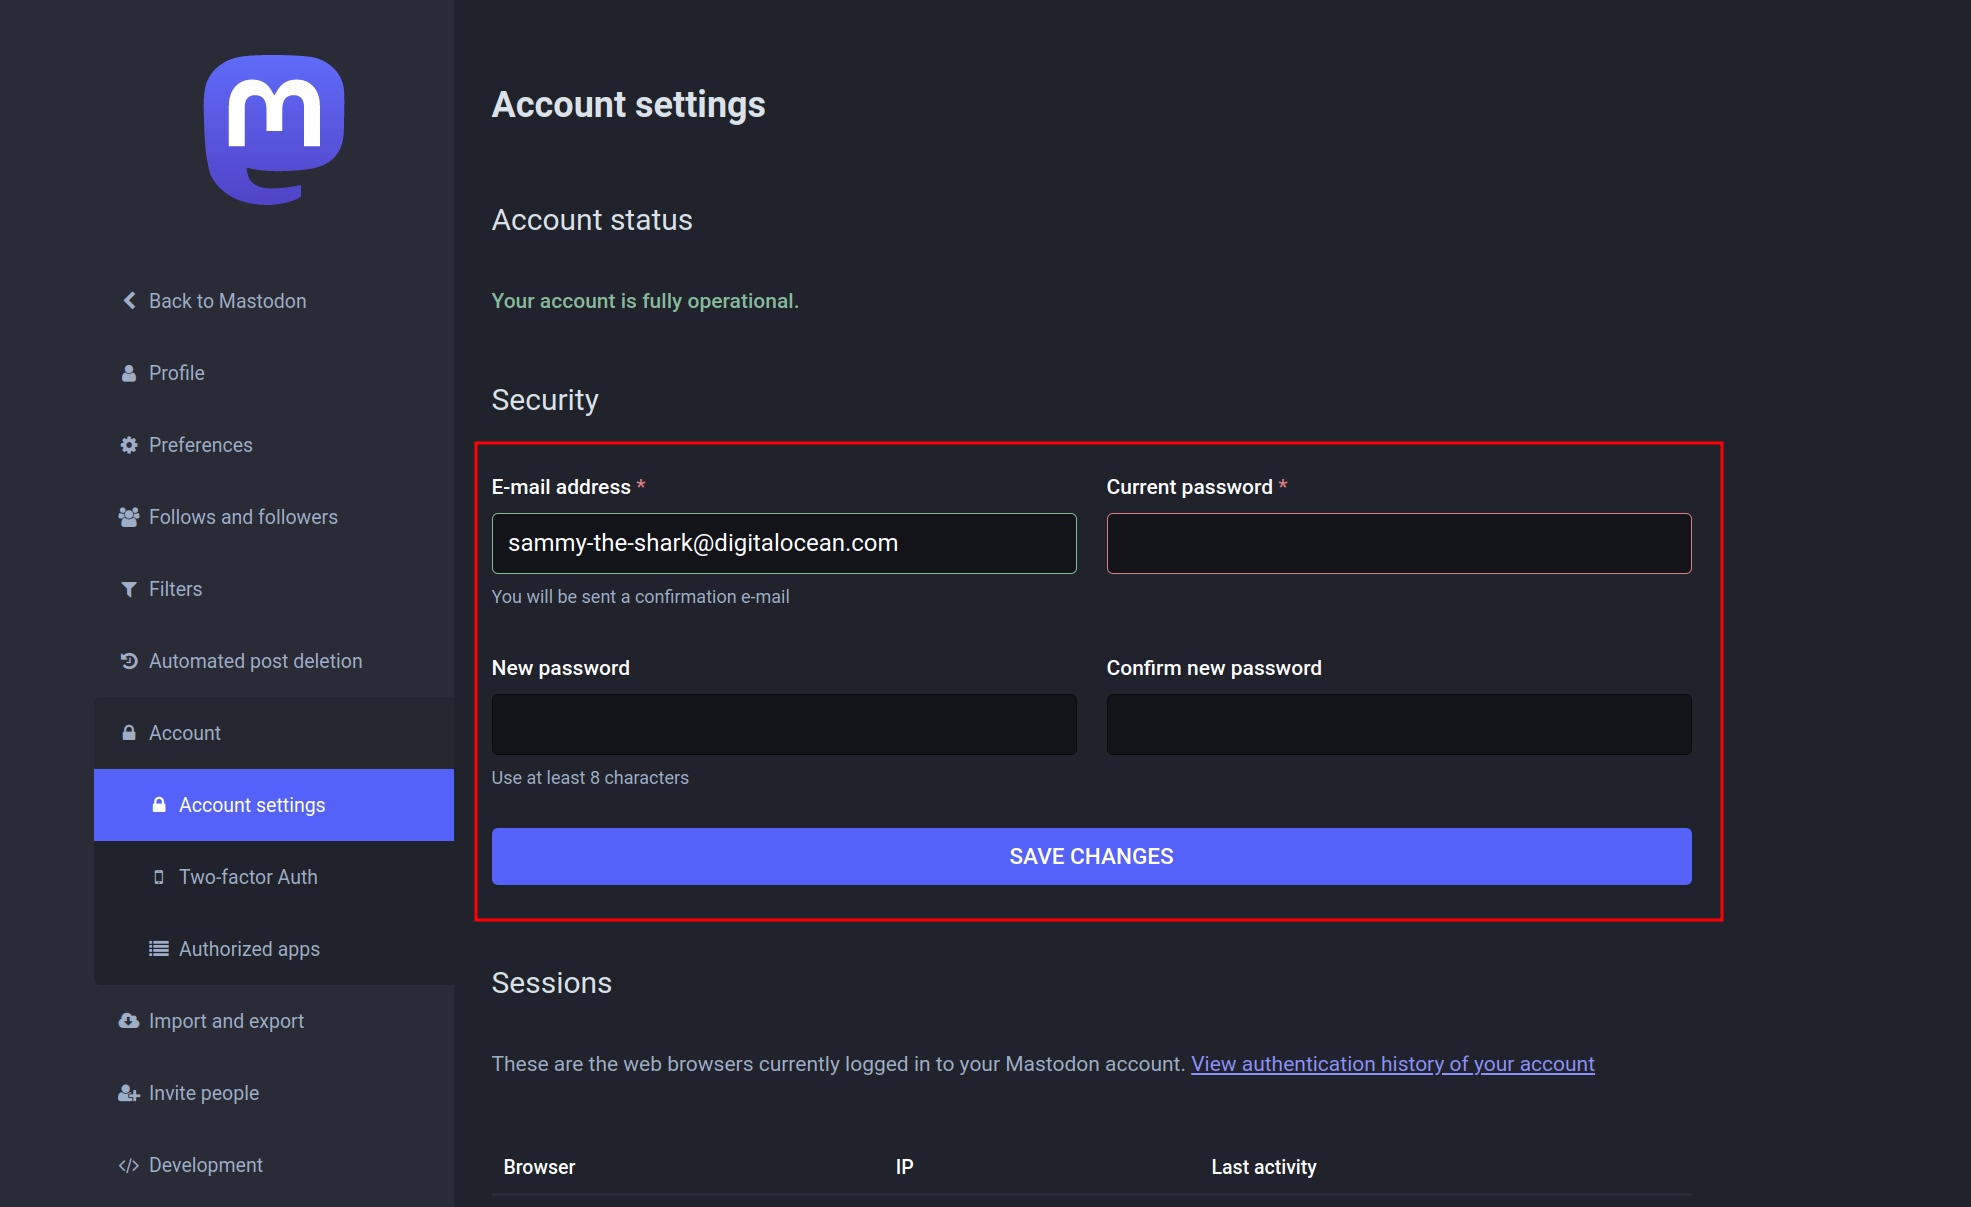1971x1207 pixels.
Task: Focus the New password field
Action: coord(784,724)
